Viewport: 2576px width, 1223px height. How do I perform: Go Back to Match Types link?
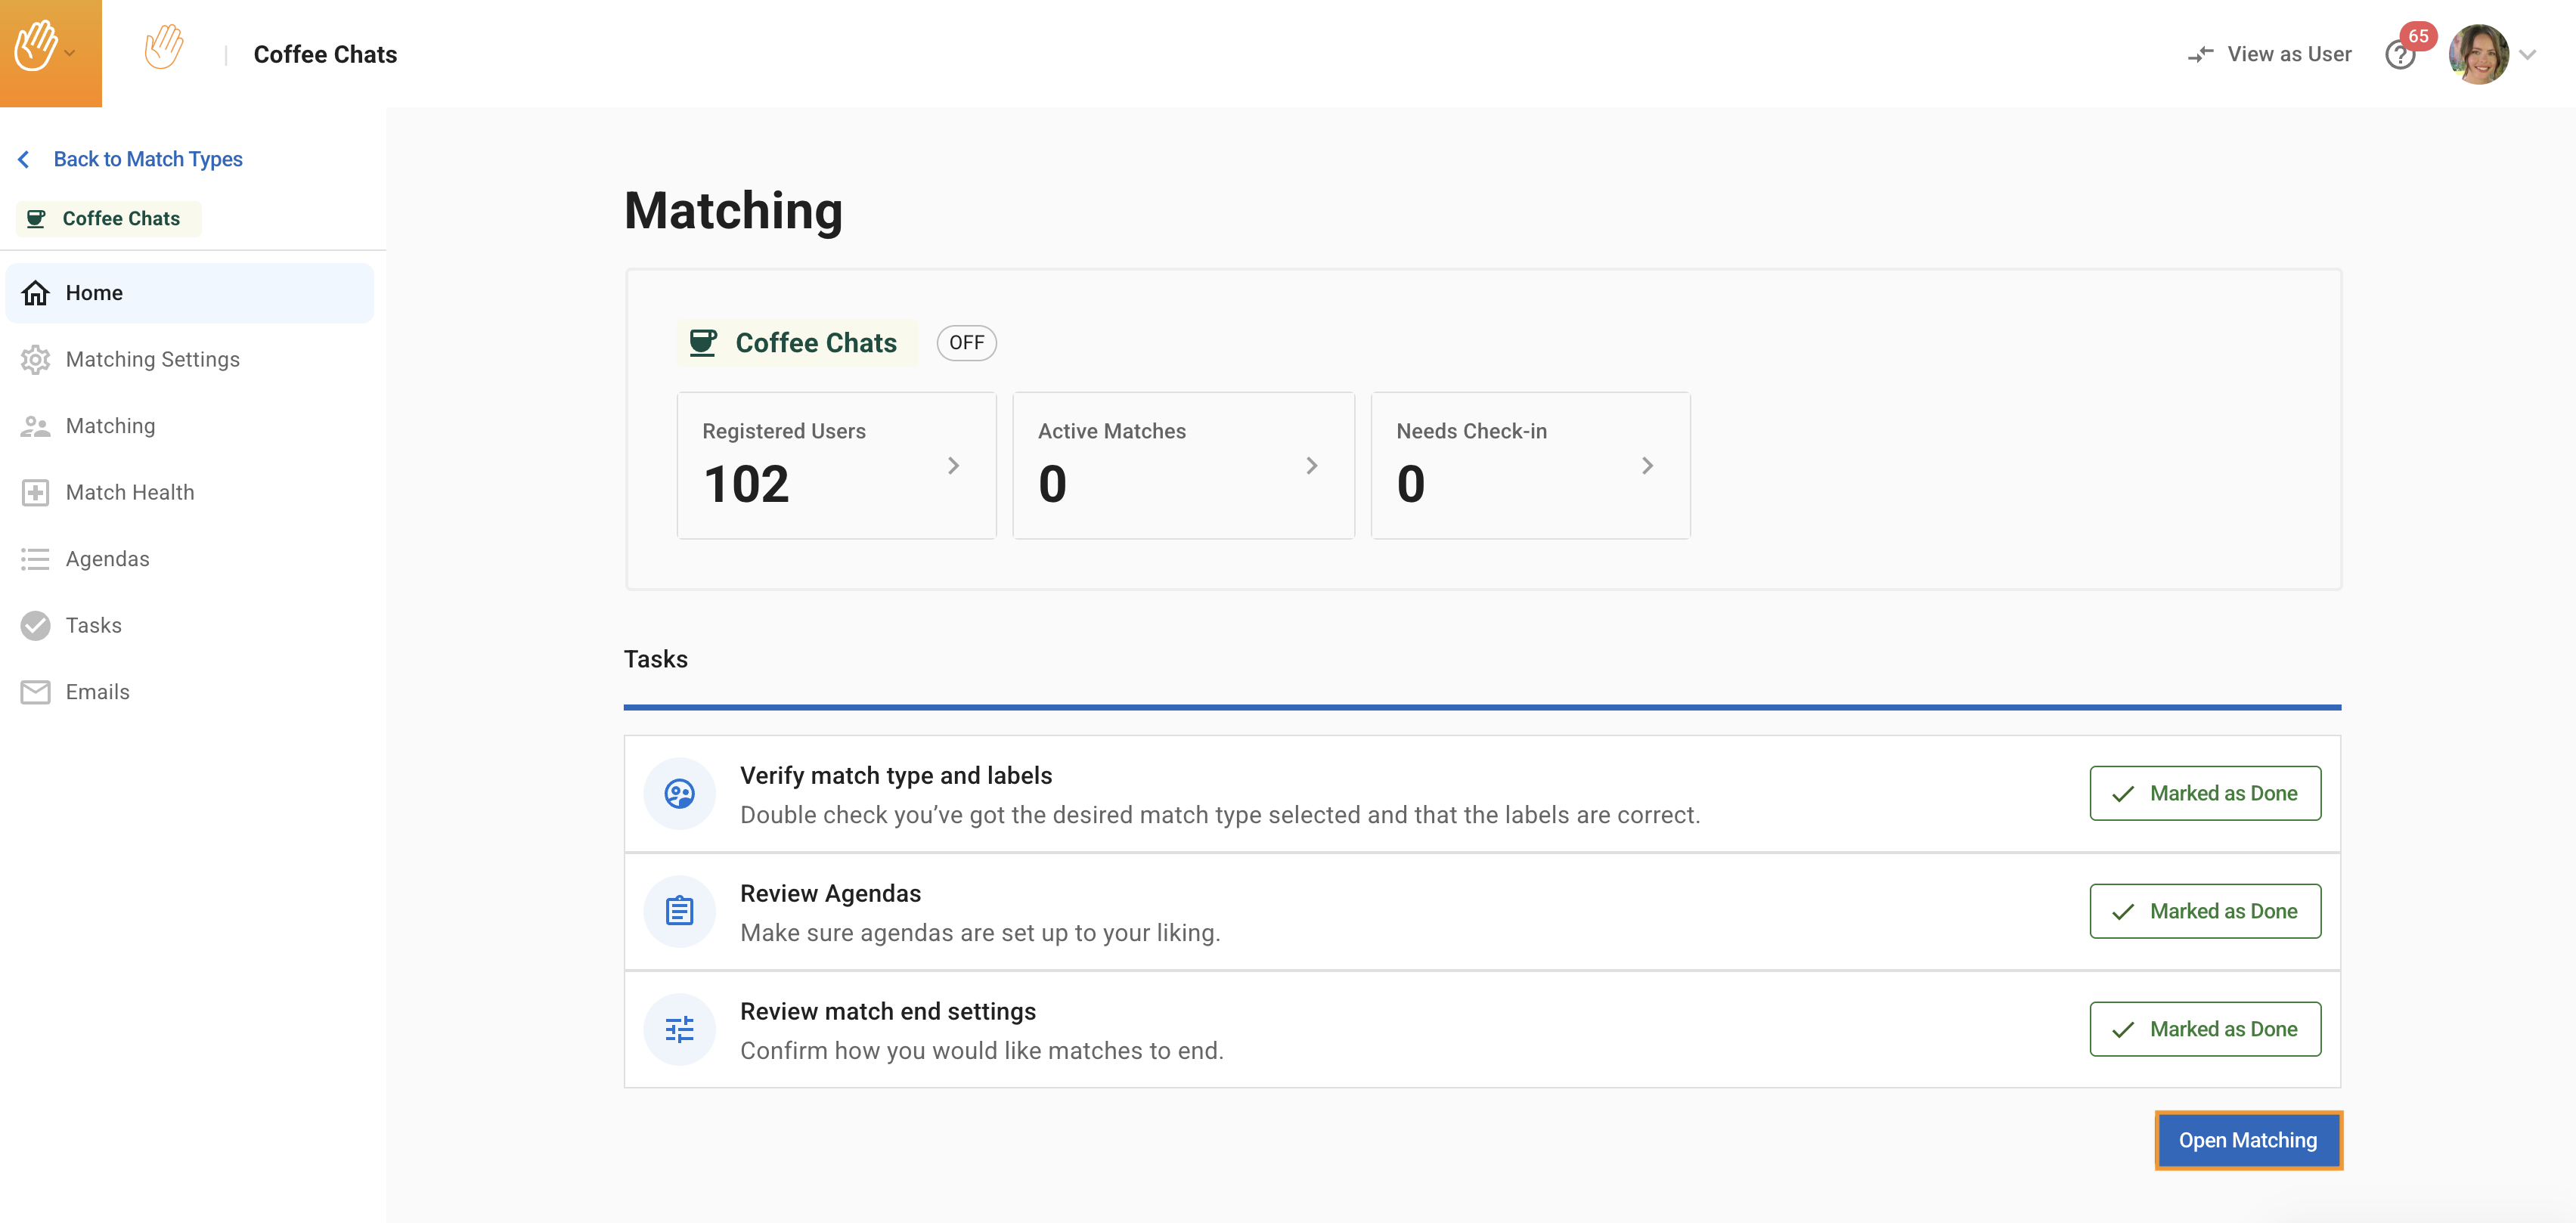147,159
